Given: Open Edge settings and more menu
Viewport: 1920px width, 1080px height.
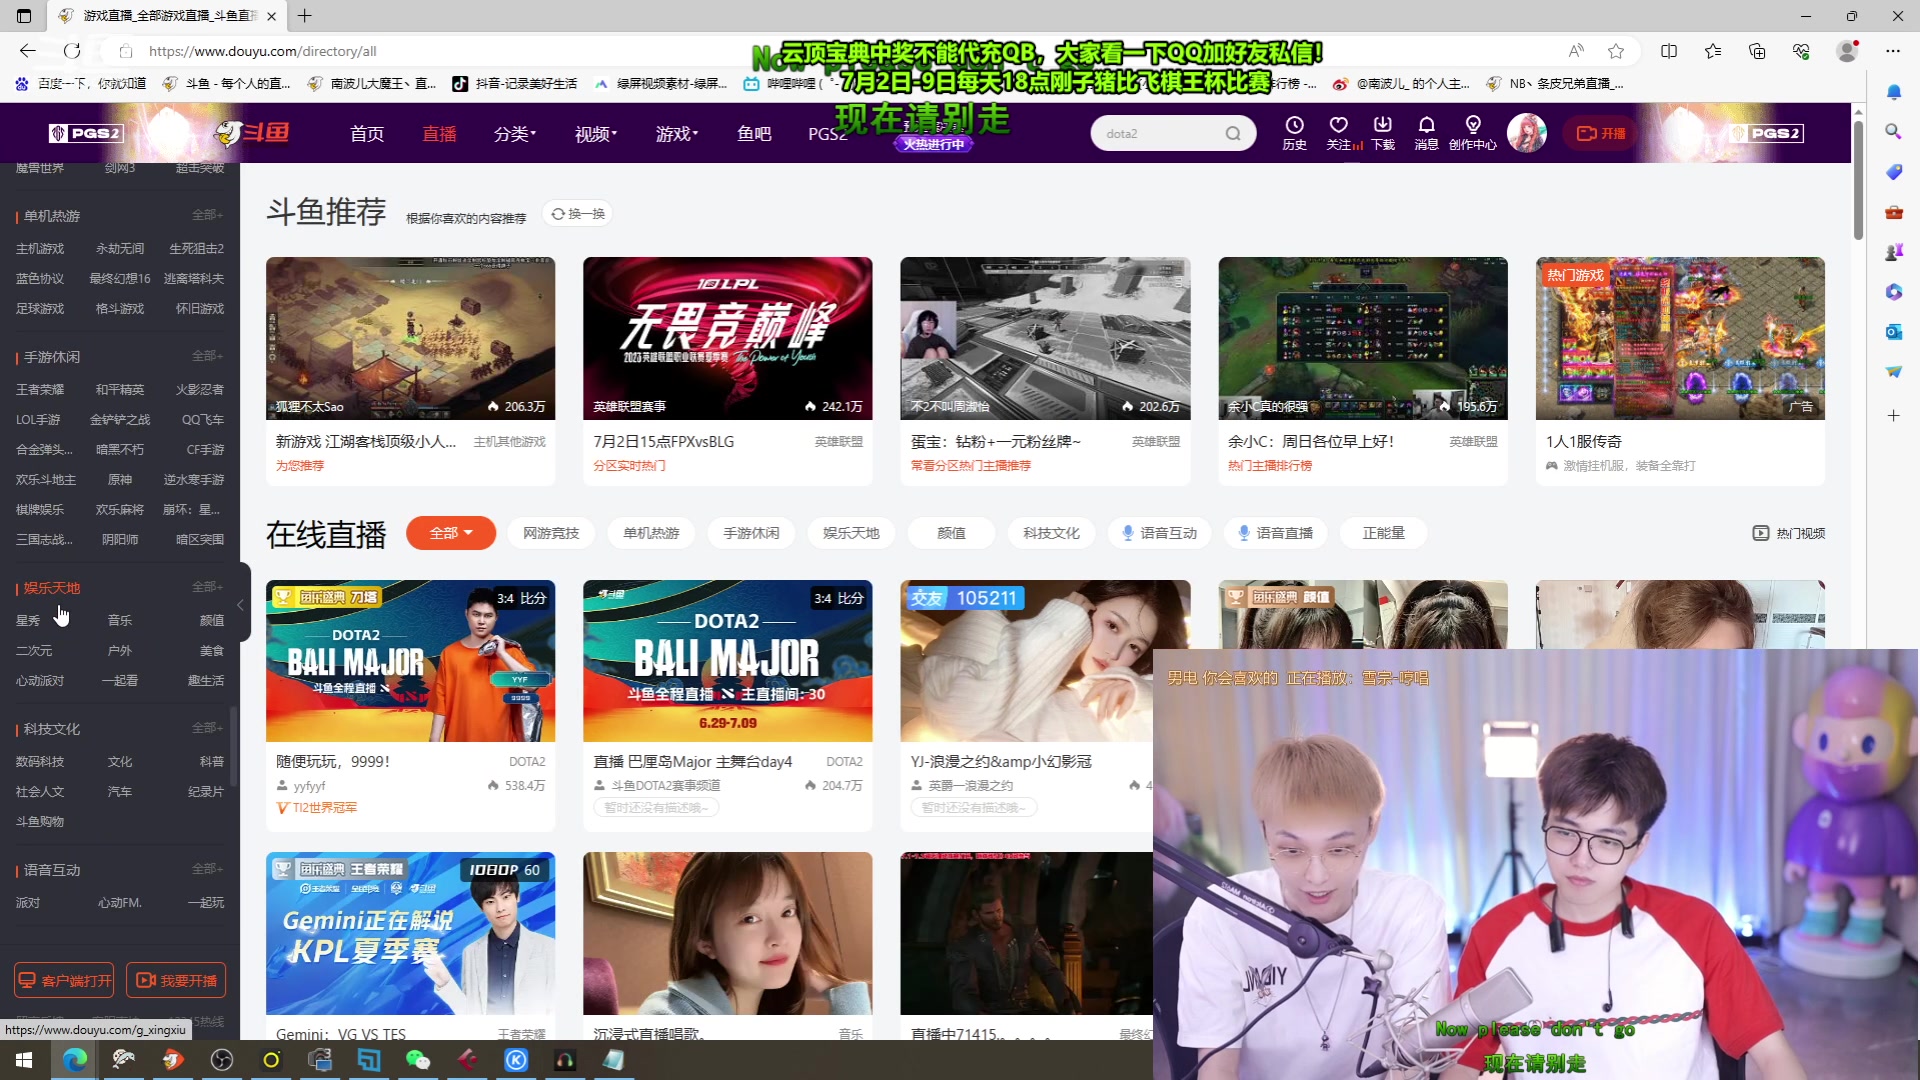Looking at the screenshot, I should [1893, 51].
